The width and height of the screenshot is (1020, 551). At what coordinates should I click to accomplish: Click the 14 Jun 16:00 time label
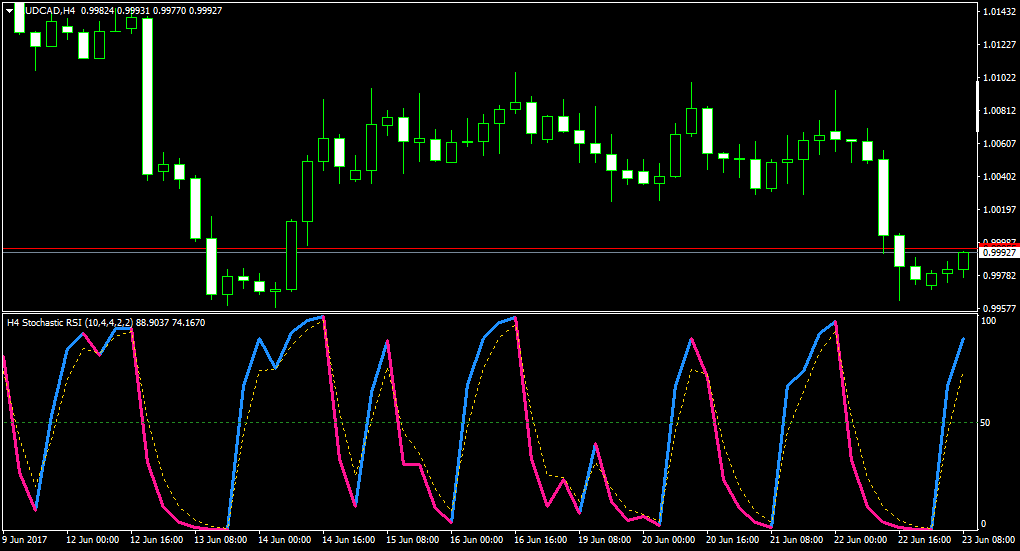point(349,540)
